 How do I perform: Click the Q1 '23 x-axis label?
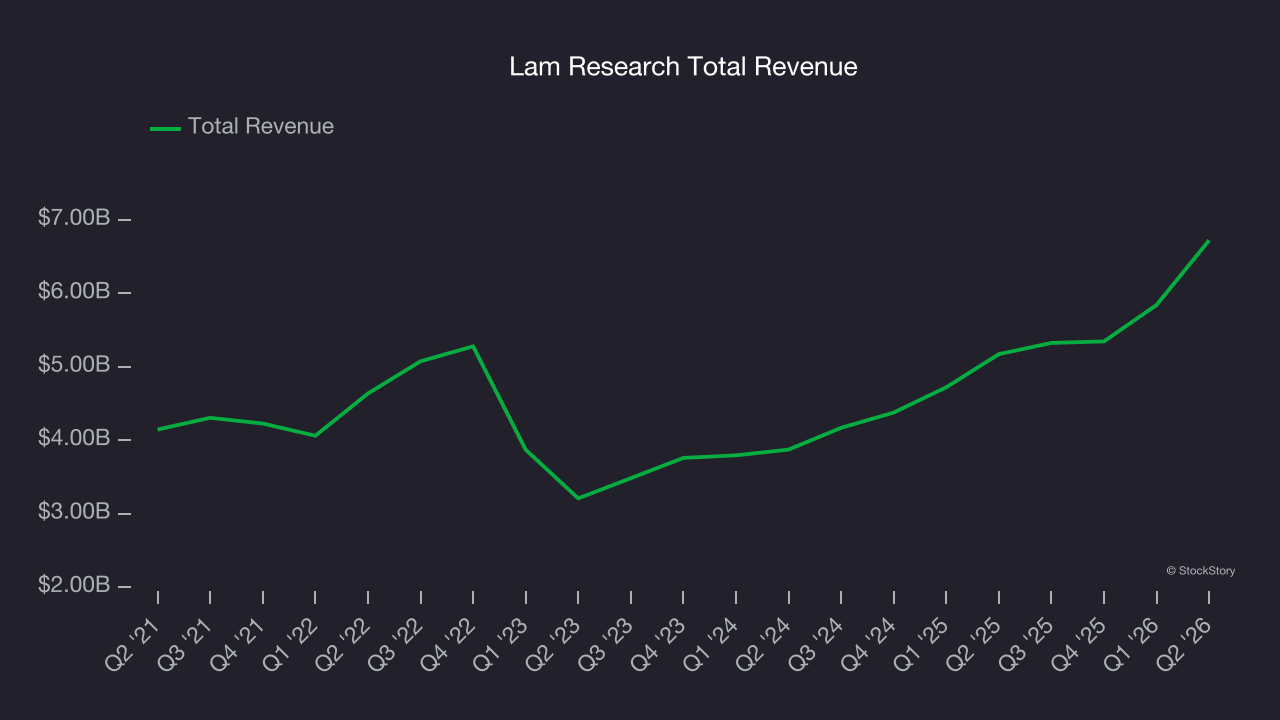(x=501, y=643)
